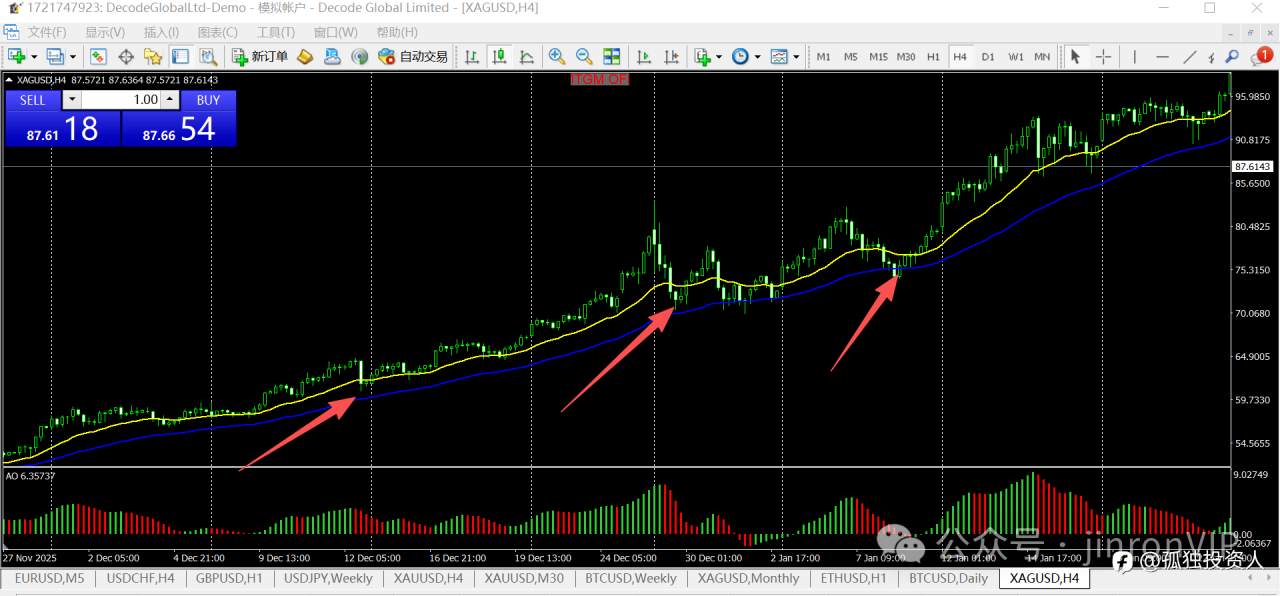Open the 插入(I) menu
The height and width of the screenshot is (596, 1280).
pos(161,32)
